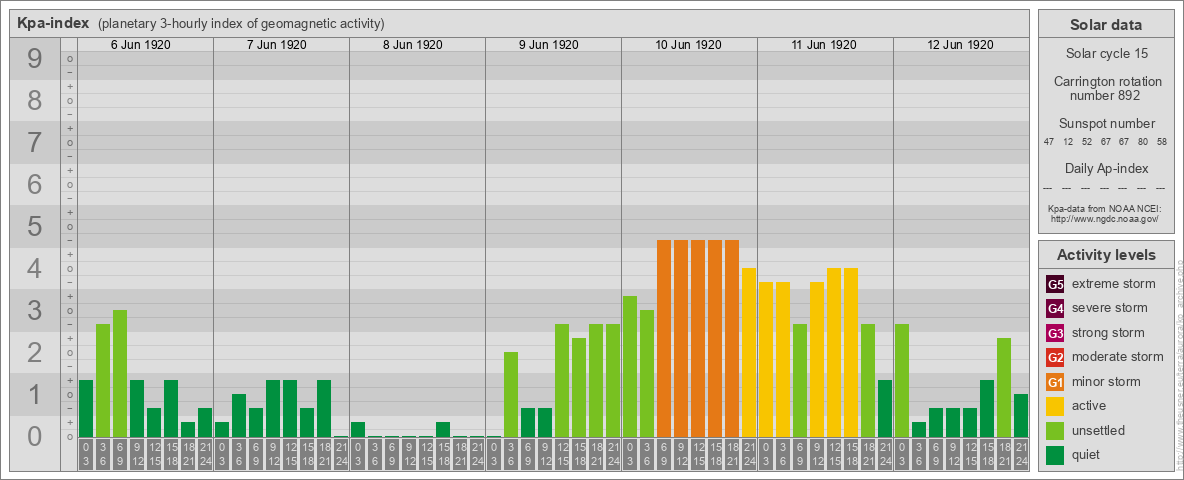Click the 'moderate storm' legend label
The image size is (1184, 480).
(x=1118, y=357)
